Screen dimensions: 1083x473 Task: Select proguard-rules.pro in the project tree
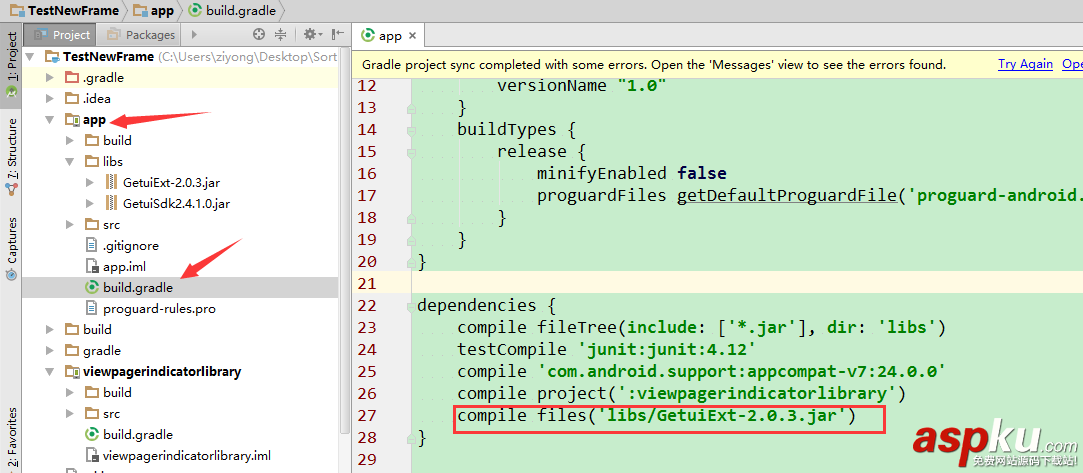[x=158, y=308]
